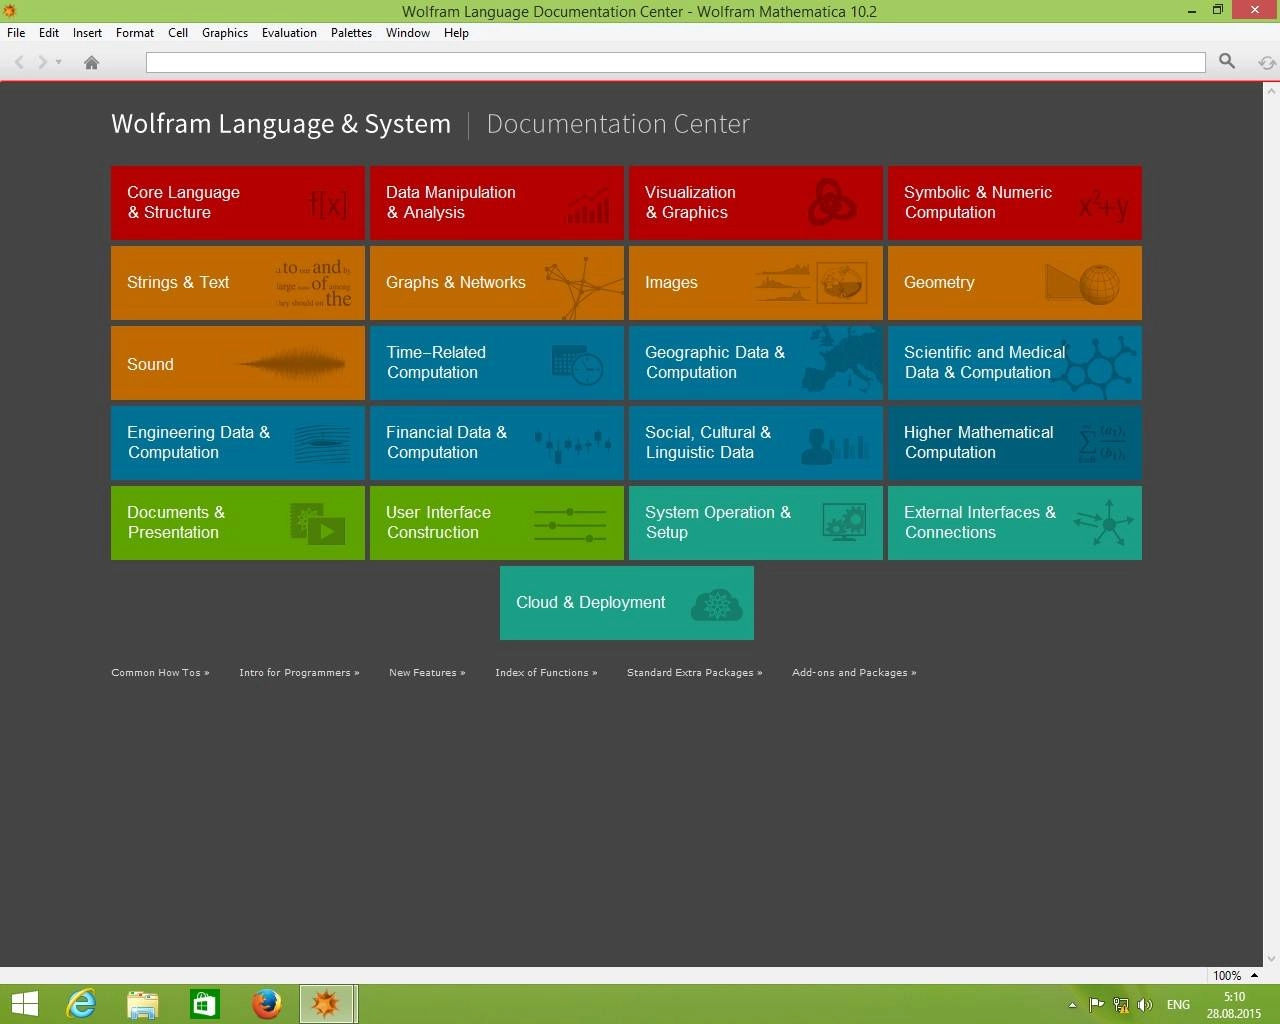Viewport: 1280px width, 1024px height.
Task: Open the Time-Related Computation tile
Action: 497,363
